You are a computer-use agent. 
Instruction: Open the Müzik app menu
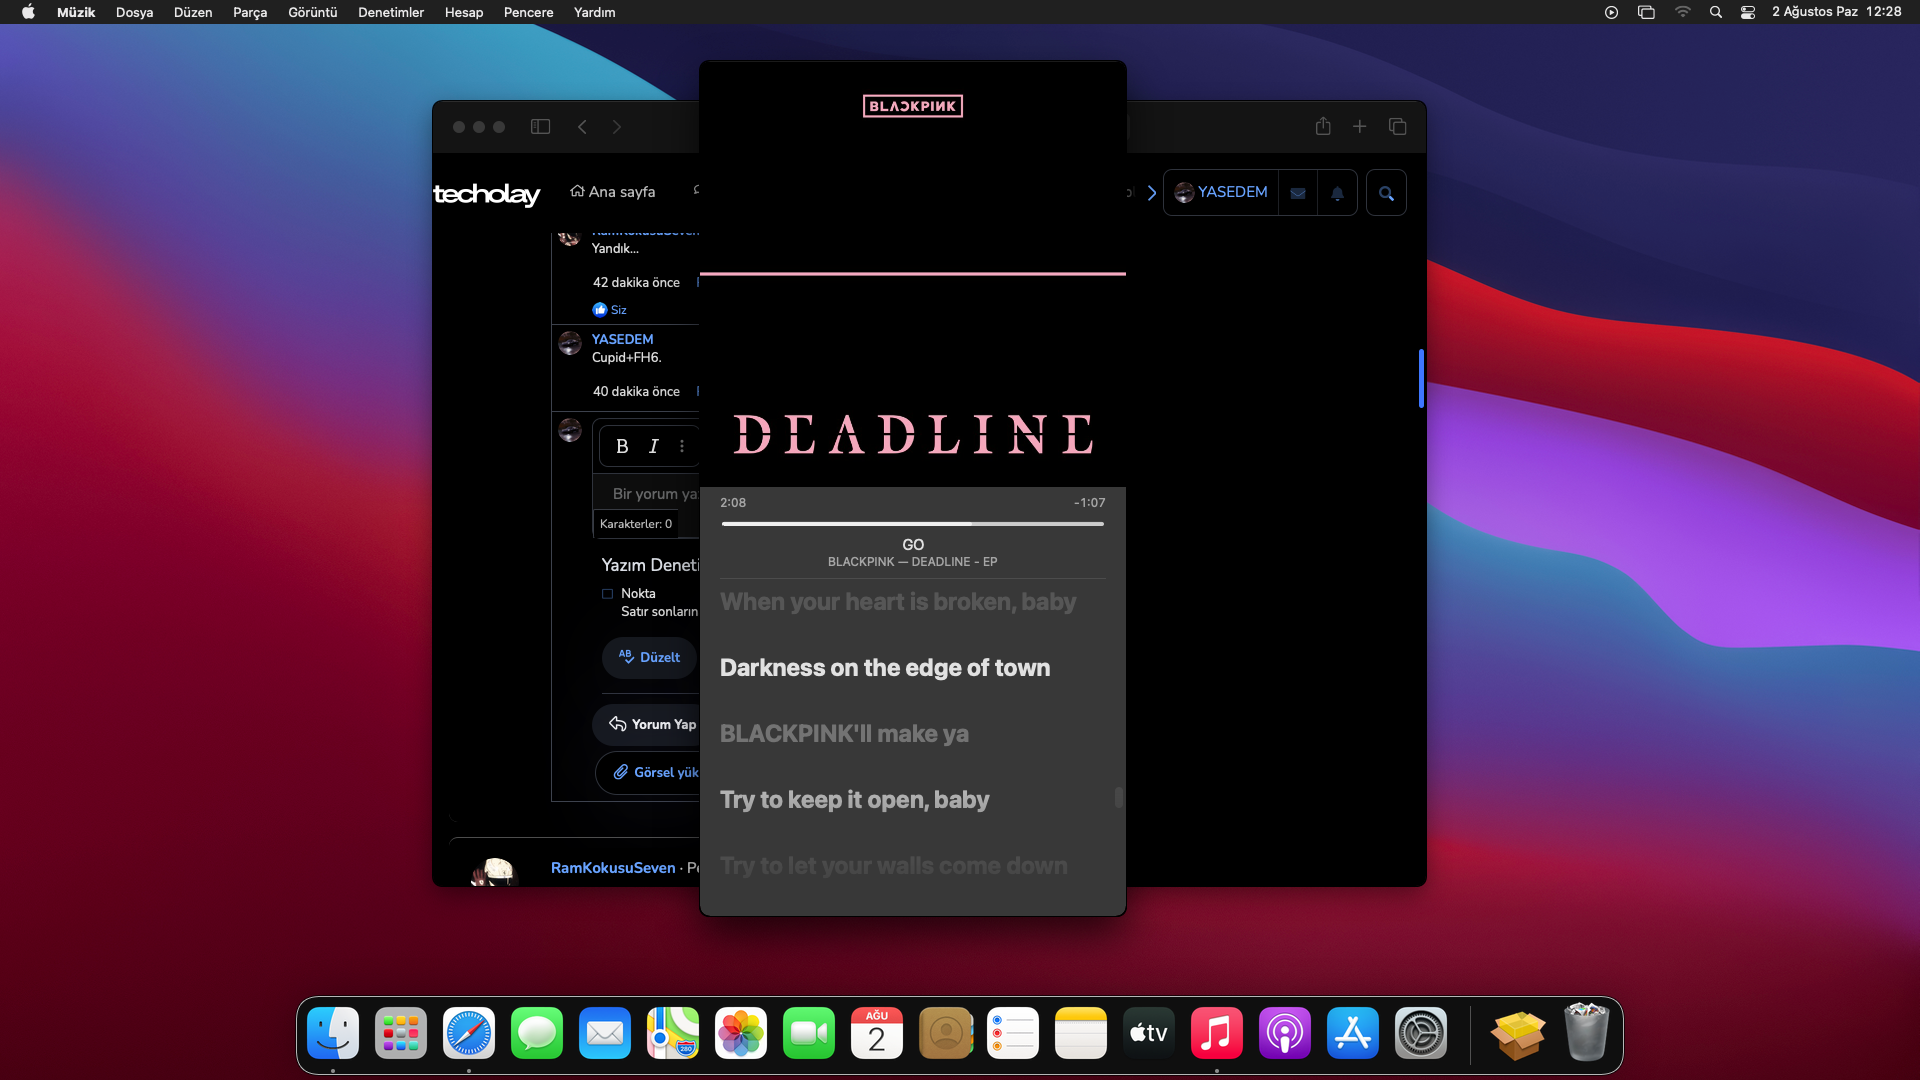[x=76, y=12]
